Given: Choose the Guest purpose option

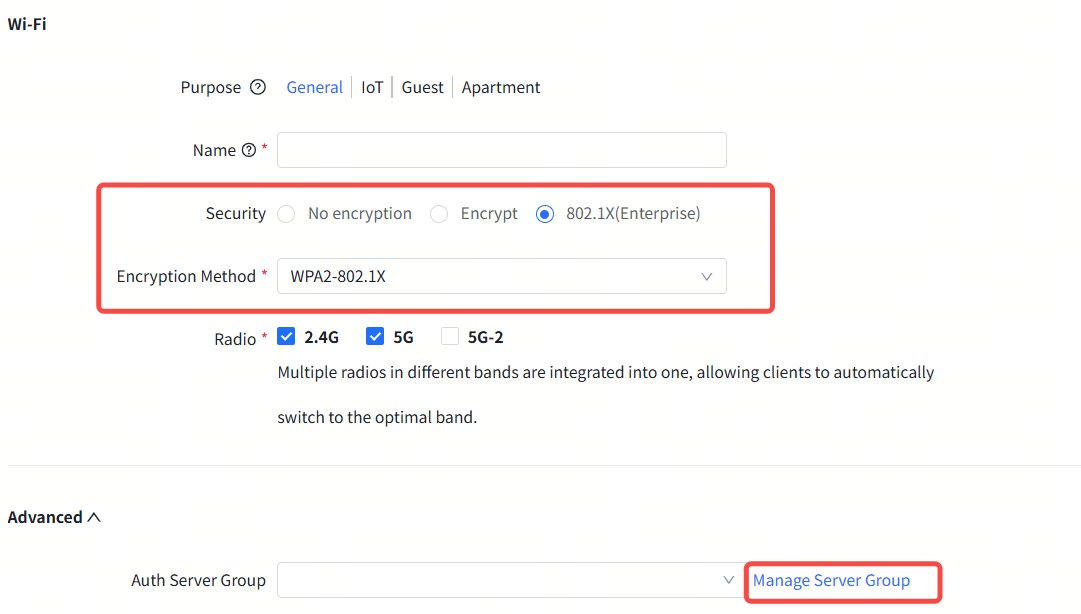Looking at the screenshot, I should click(x=422, y=87).
